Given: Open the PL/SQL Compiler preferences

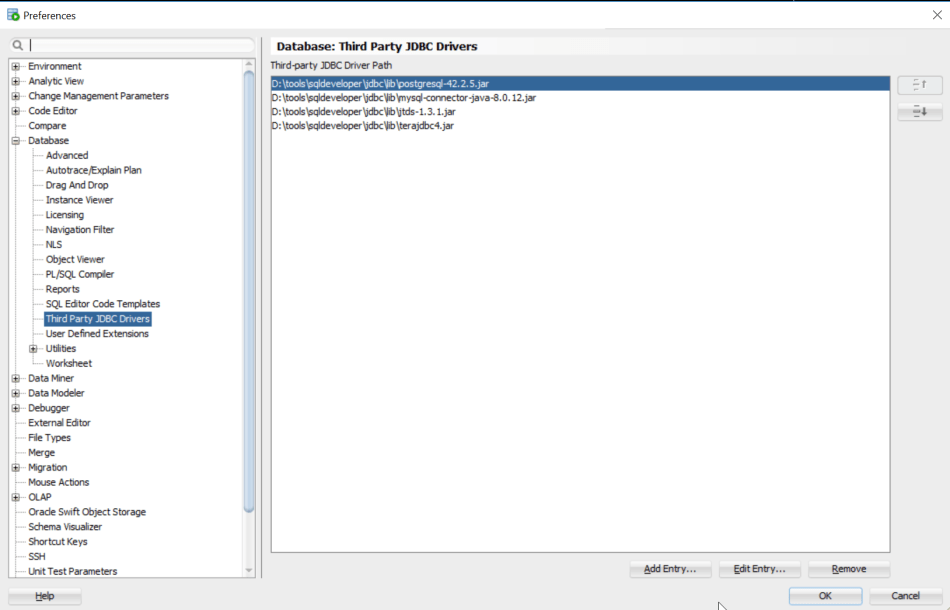Looking at the screenshot, I should 78,274.
